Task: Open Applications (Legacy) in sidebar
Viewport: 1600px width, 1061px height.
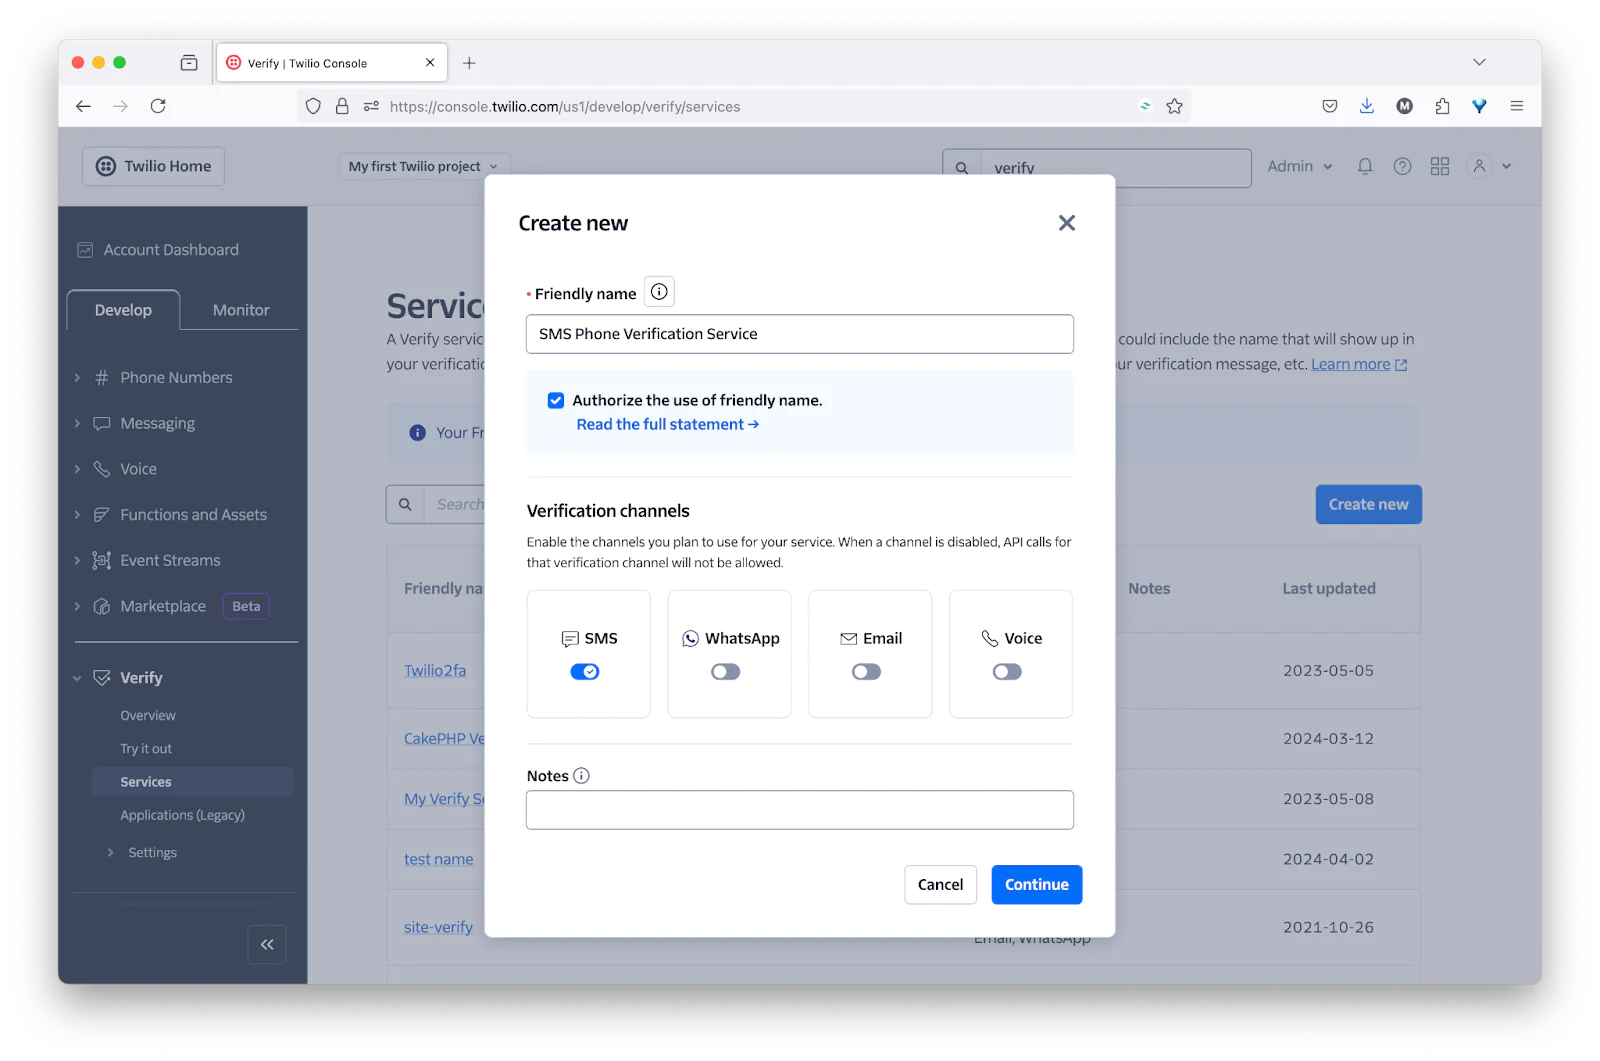Action: (x=182, y=816)
